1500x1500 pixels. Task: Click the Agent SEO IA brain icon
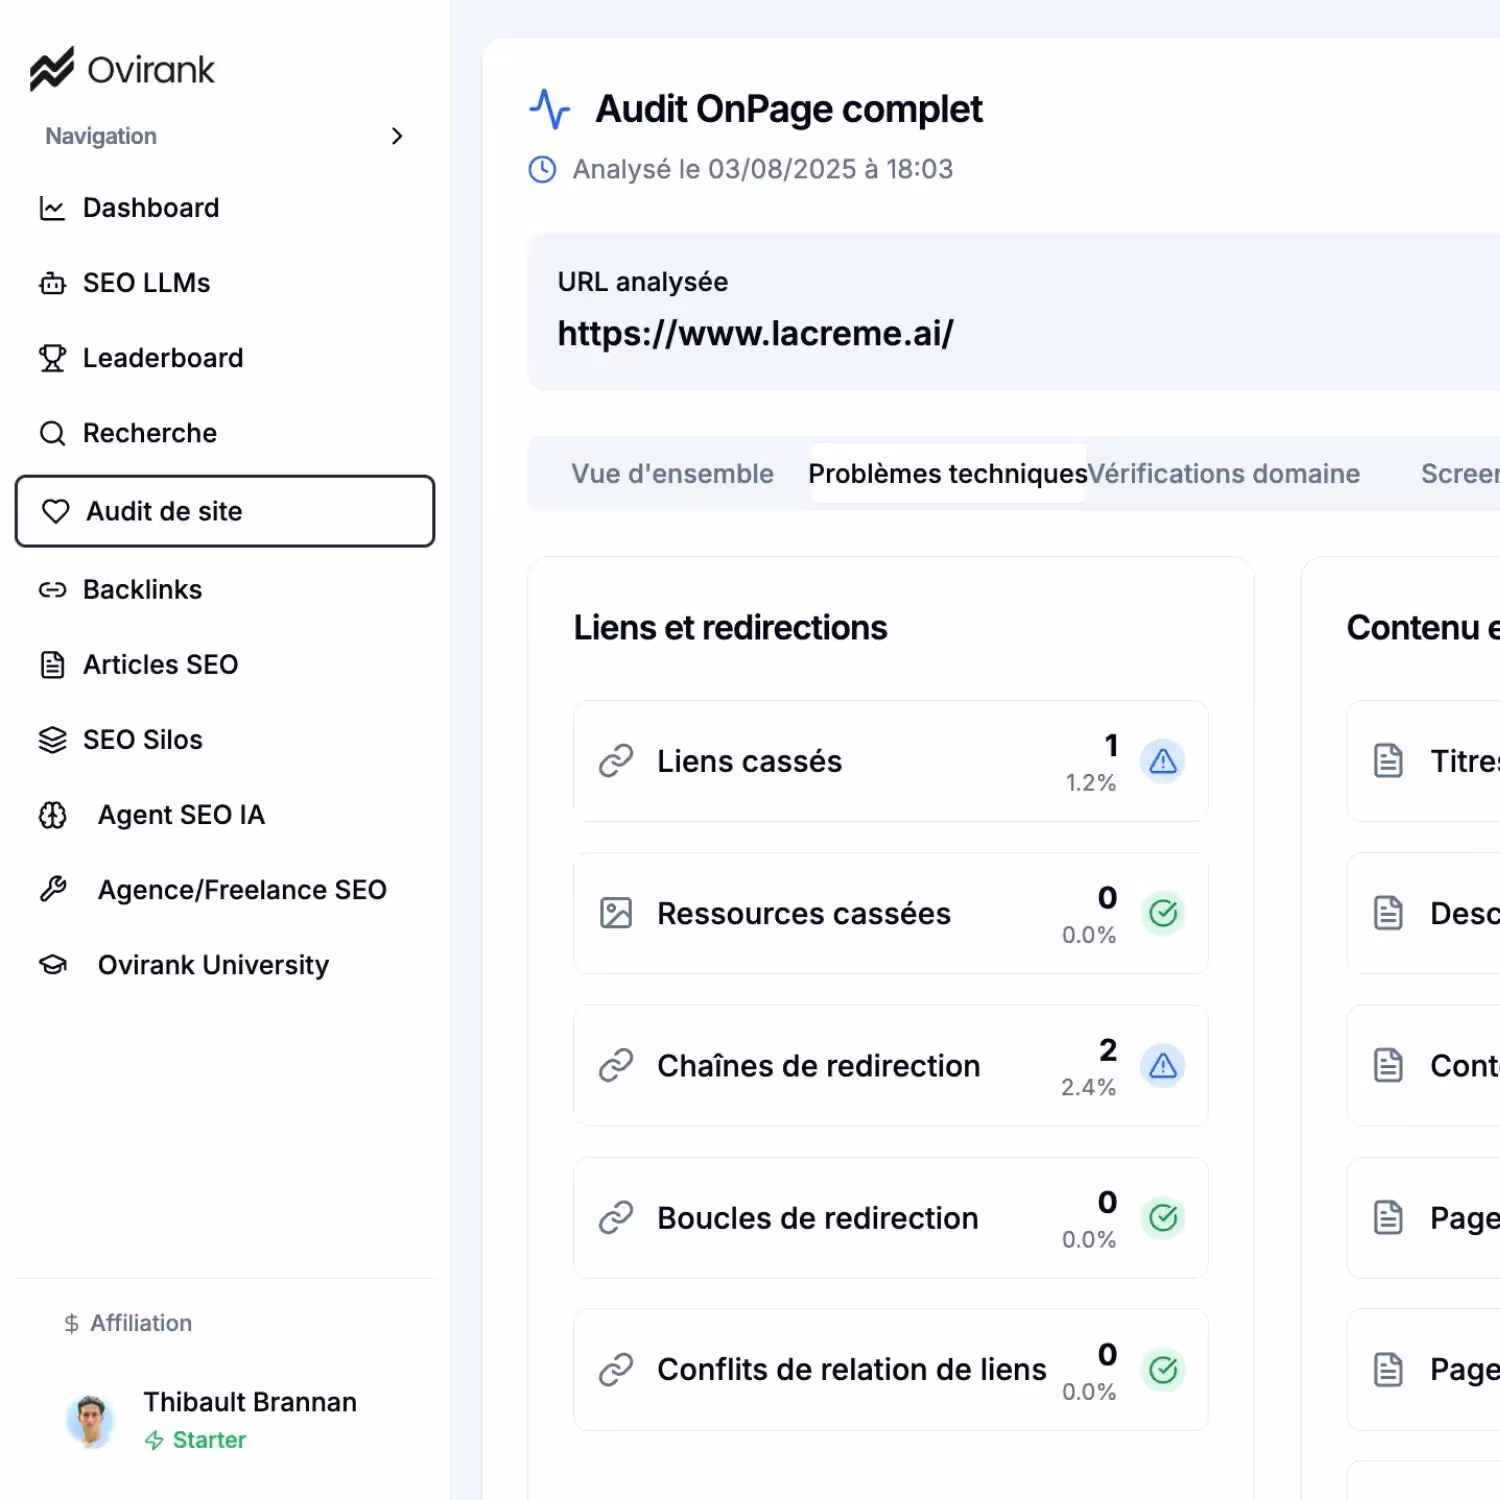click(52, 815)
